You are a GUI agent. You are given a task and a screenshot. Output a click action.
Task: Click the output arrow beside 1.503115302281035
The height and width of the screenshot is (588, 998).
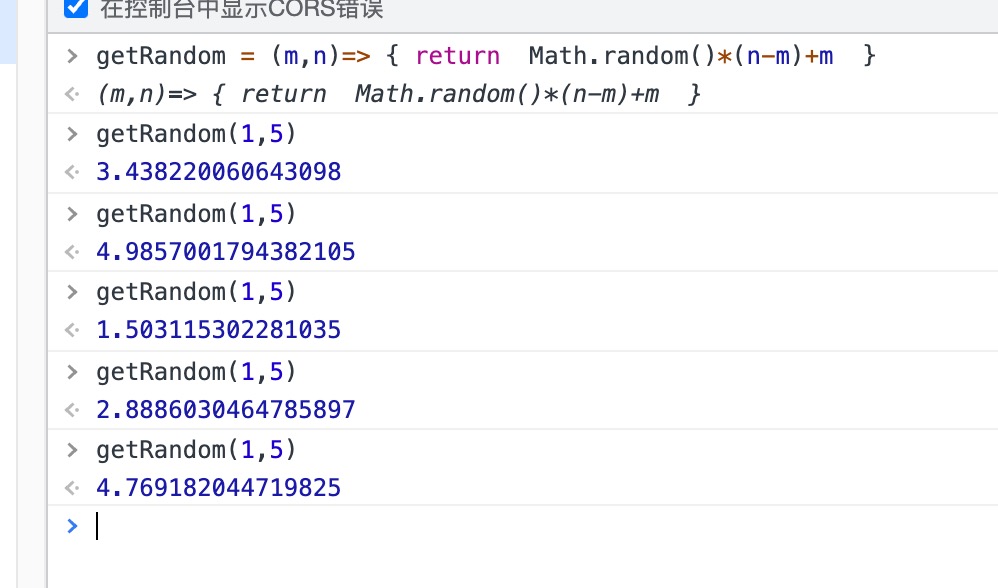(71, 330)
